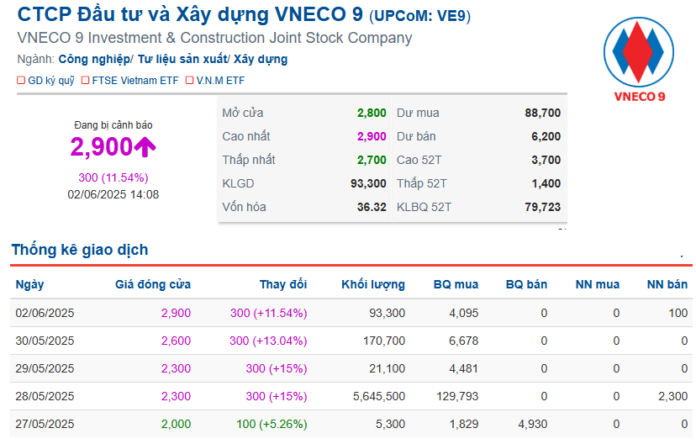Click the VNECO 9 company logo
This screenshot has width=696, height=444.
tap(638, 59)
